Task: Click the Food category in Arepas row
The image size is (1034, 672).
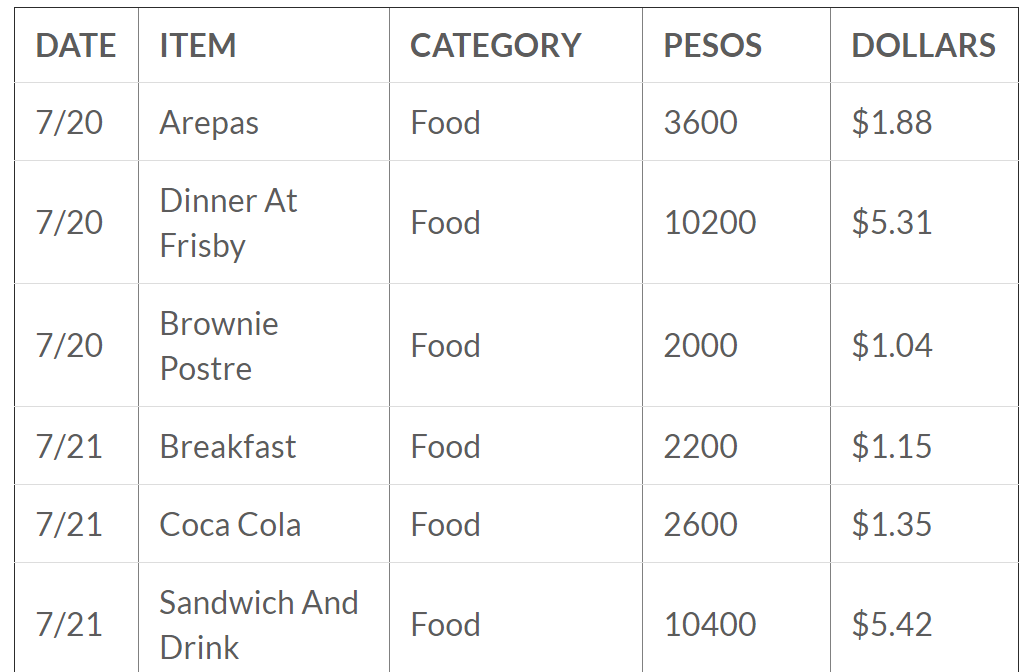Action: click(445, 123)
